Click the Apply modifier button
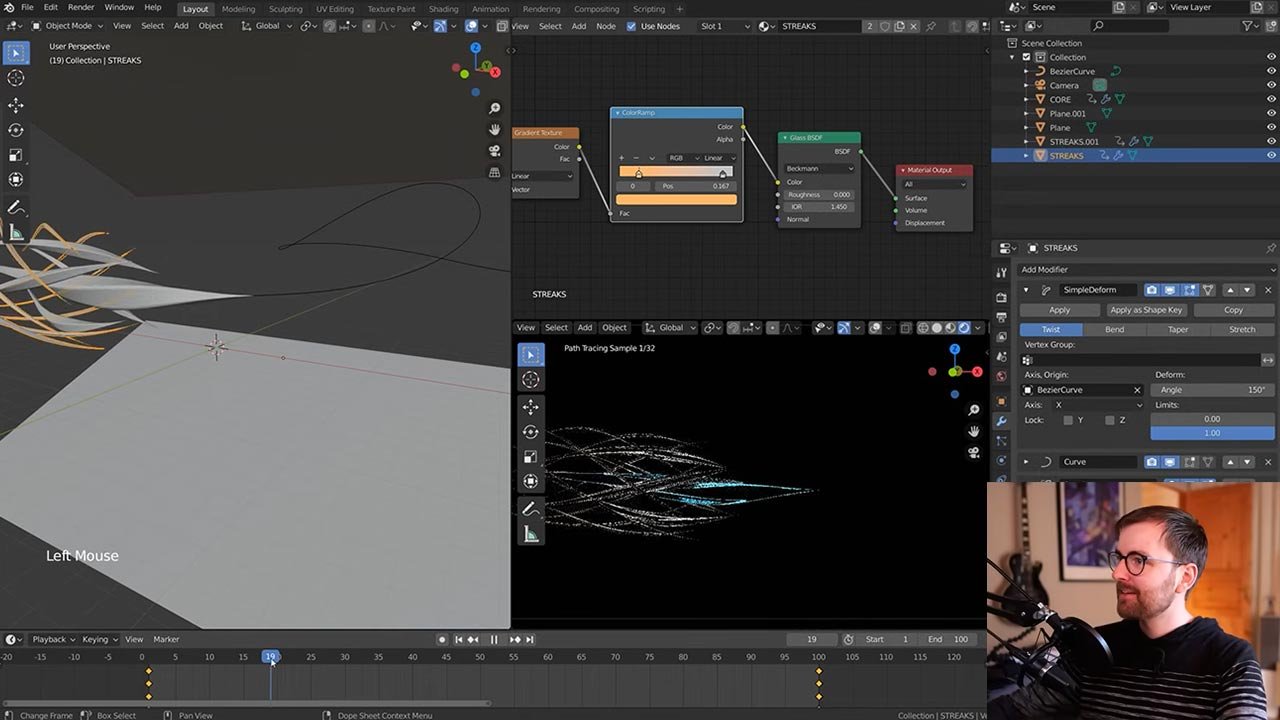The height and width of the screenshot is (720, 1280). 1059,310
